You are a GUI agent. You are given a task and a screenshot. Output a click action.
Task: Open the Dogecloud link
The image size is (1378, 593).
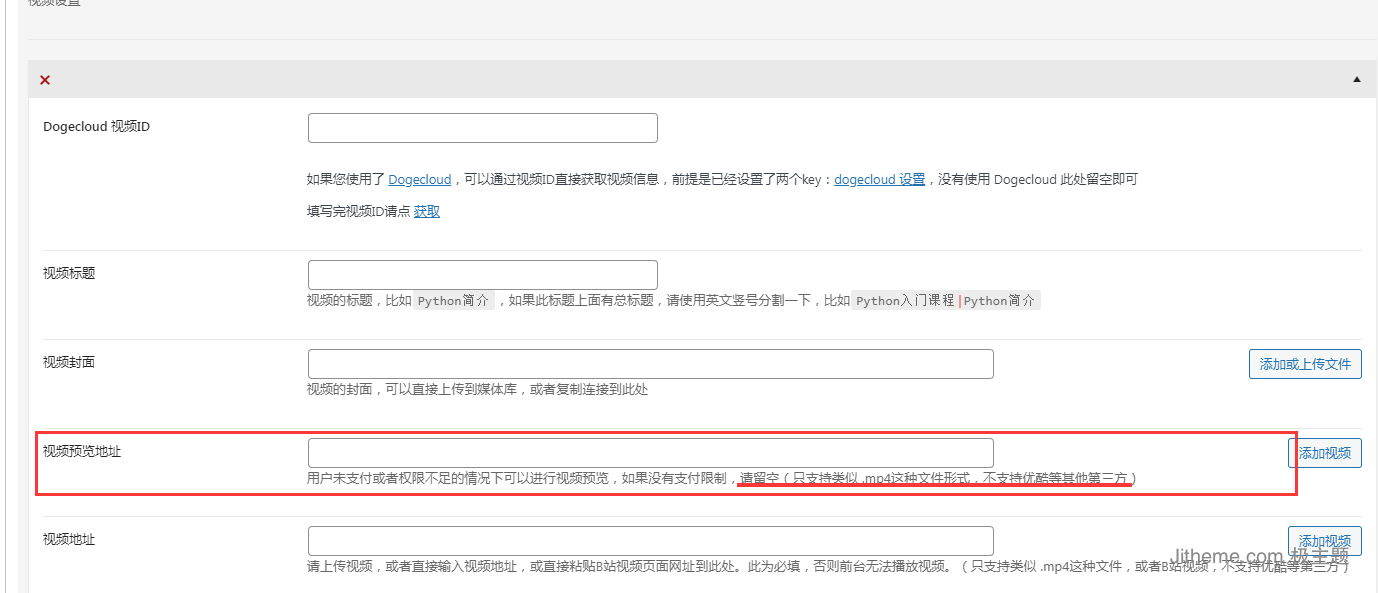pos(419,180)
